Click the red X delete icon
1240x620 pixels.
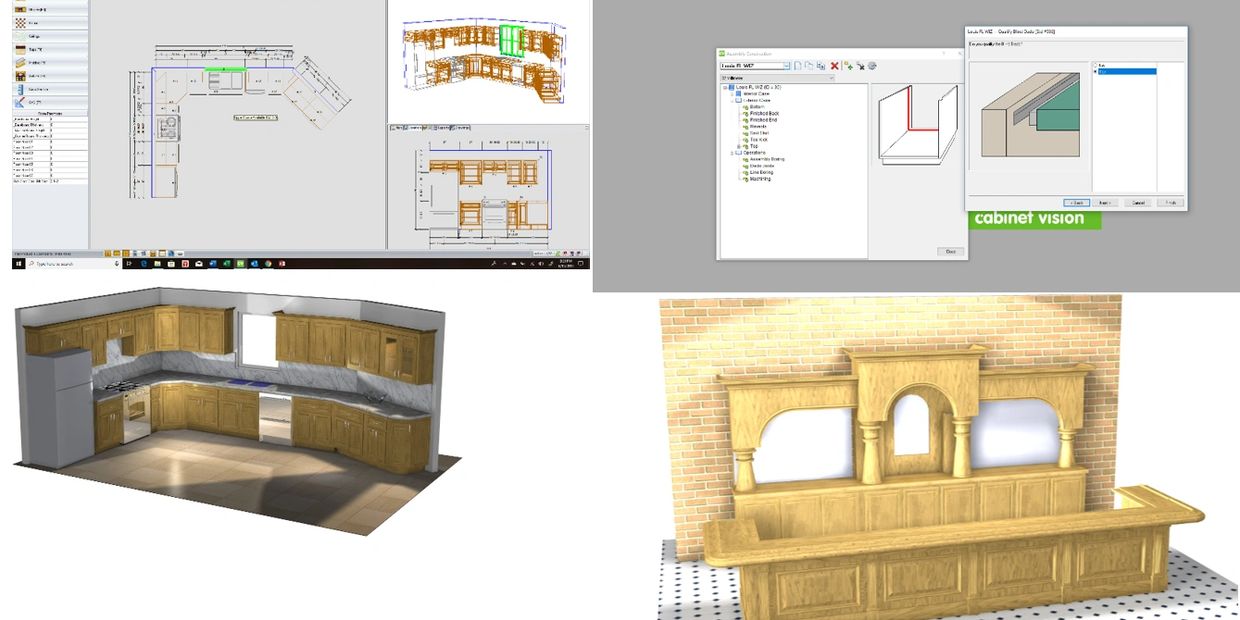pos(834,66)
